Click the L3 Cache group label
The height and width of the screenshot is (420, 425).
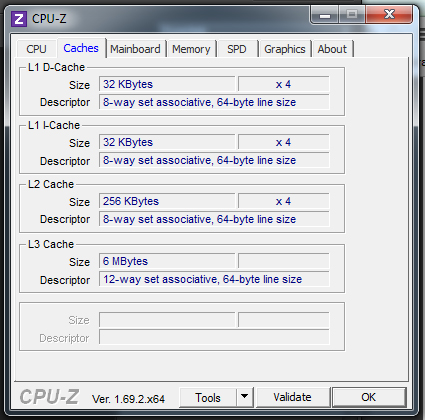click(x=51, y=244)
